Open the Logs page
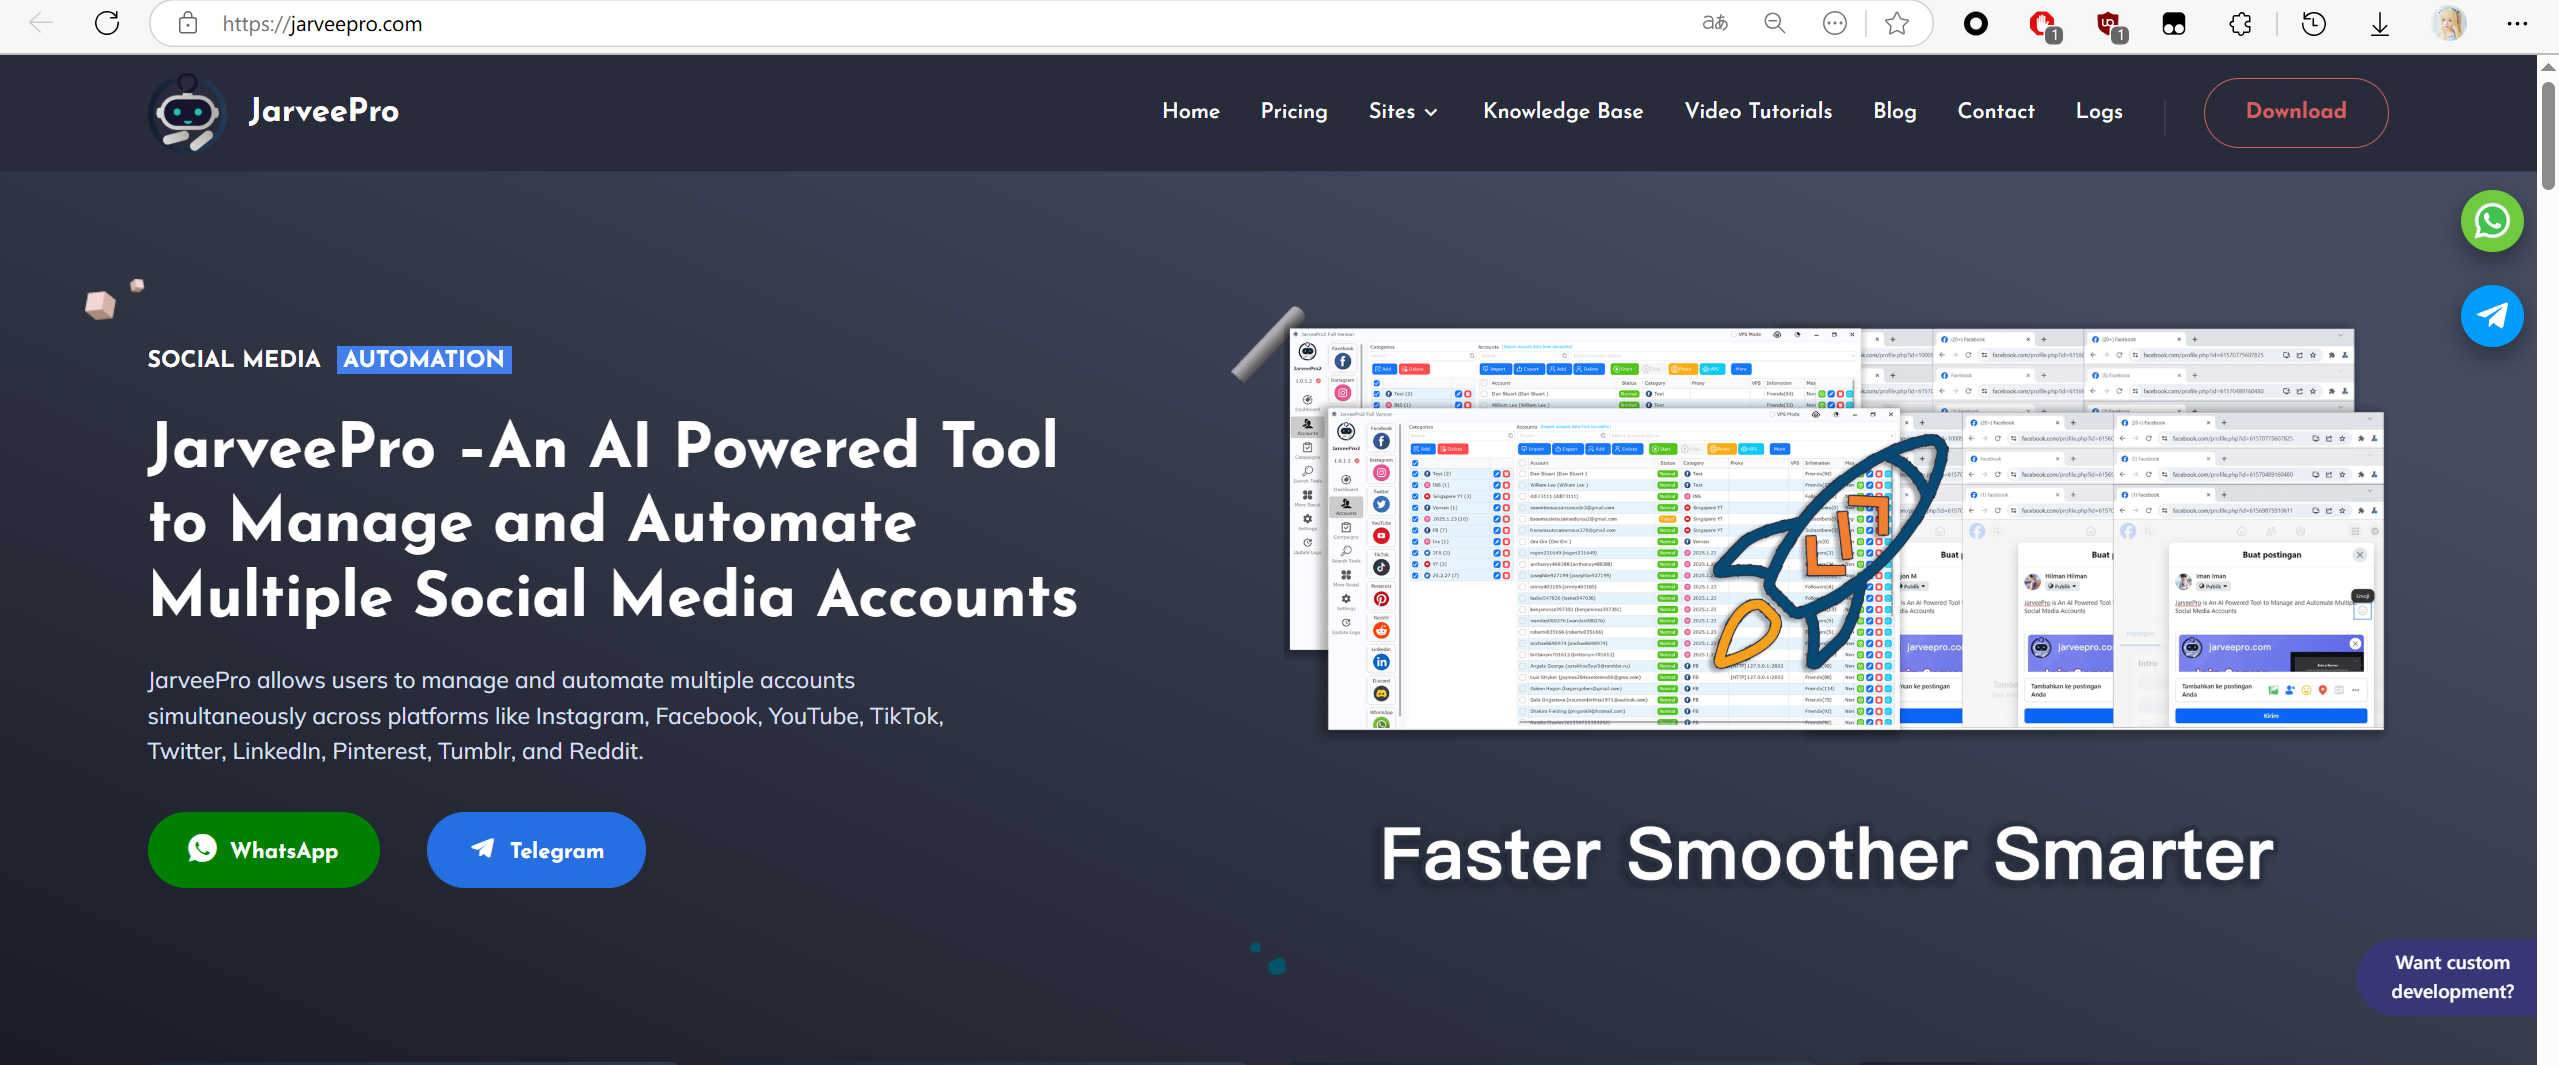 pyautogui.click(x=2099, y=111)
